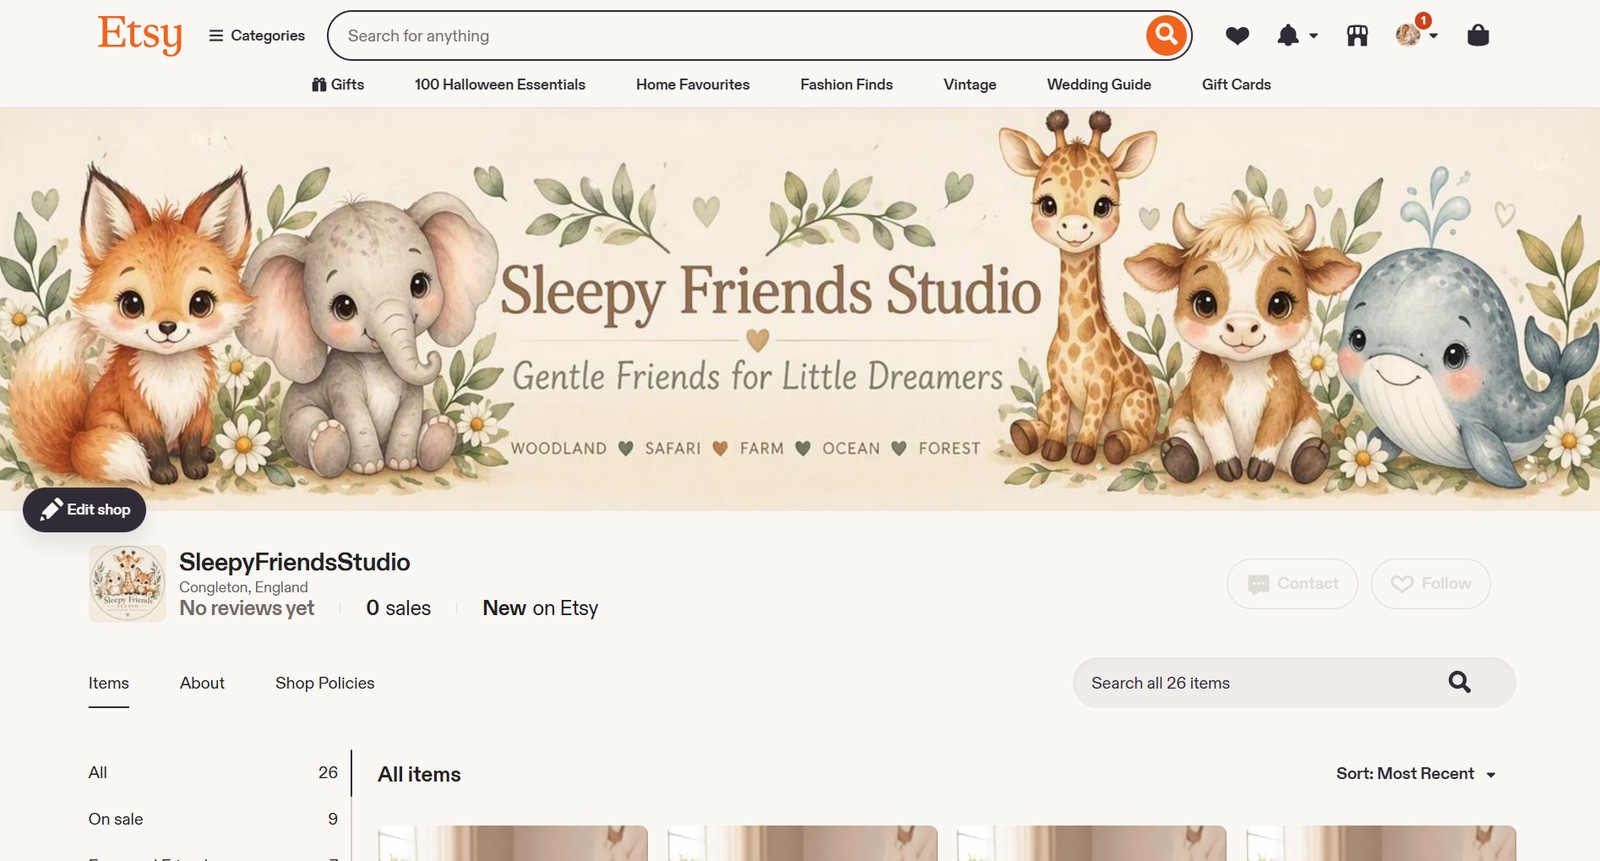Go to 100 Halloween Essentials
The height and width of the screenshot is (861, 1600).
pos(500,85)
